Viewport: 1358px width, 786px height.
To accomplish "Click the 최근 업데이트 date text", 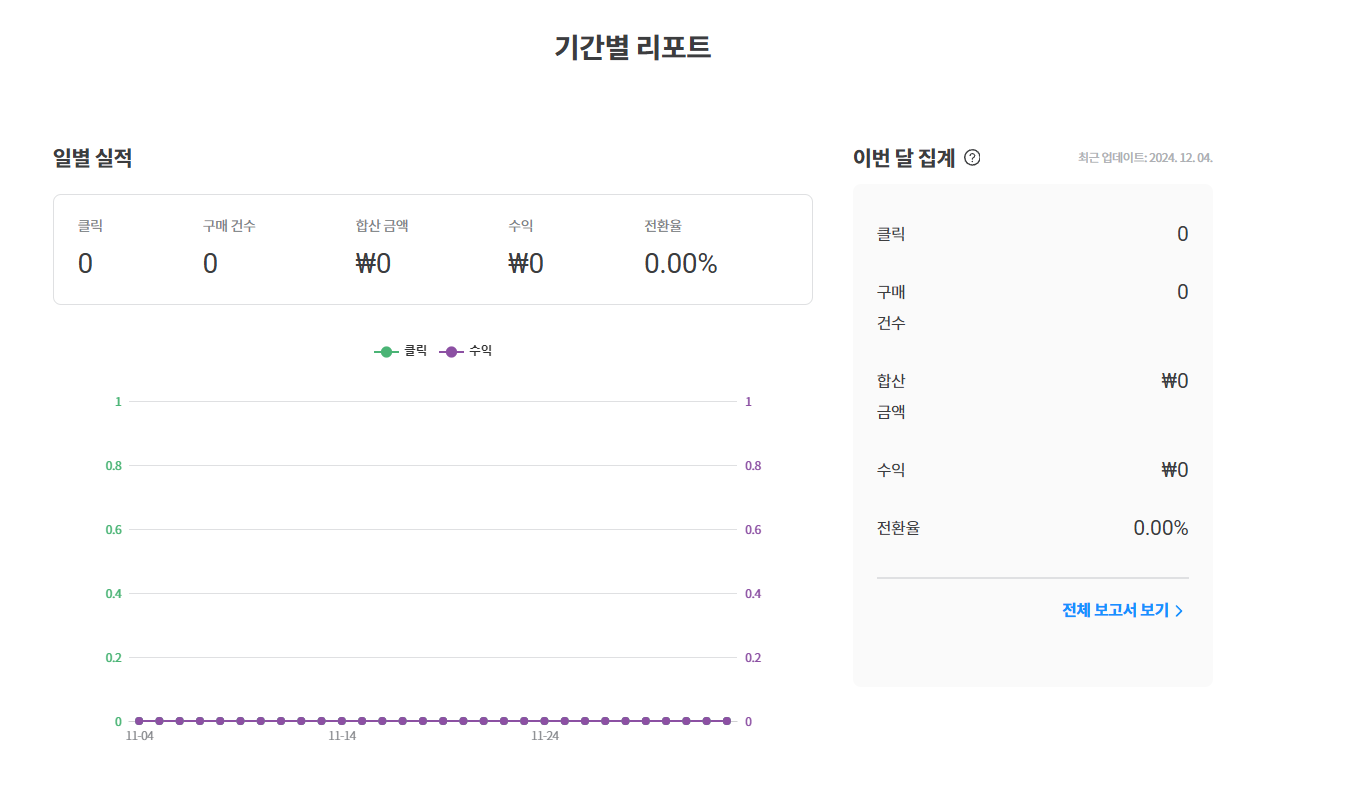I will [x=1143, y=157].
